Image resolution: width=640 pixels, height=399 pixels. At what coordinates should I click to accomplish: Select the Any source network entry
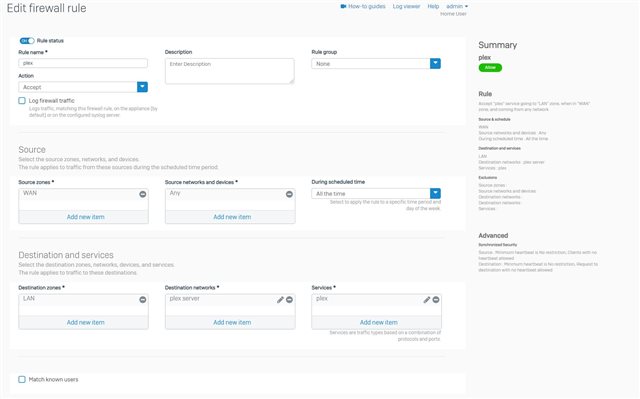pos(175,193)
